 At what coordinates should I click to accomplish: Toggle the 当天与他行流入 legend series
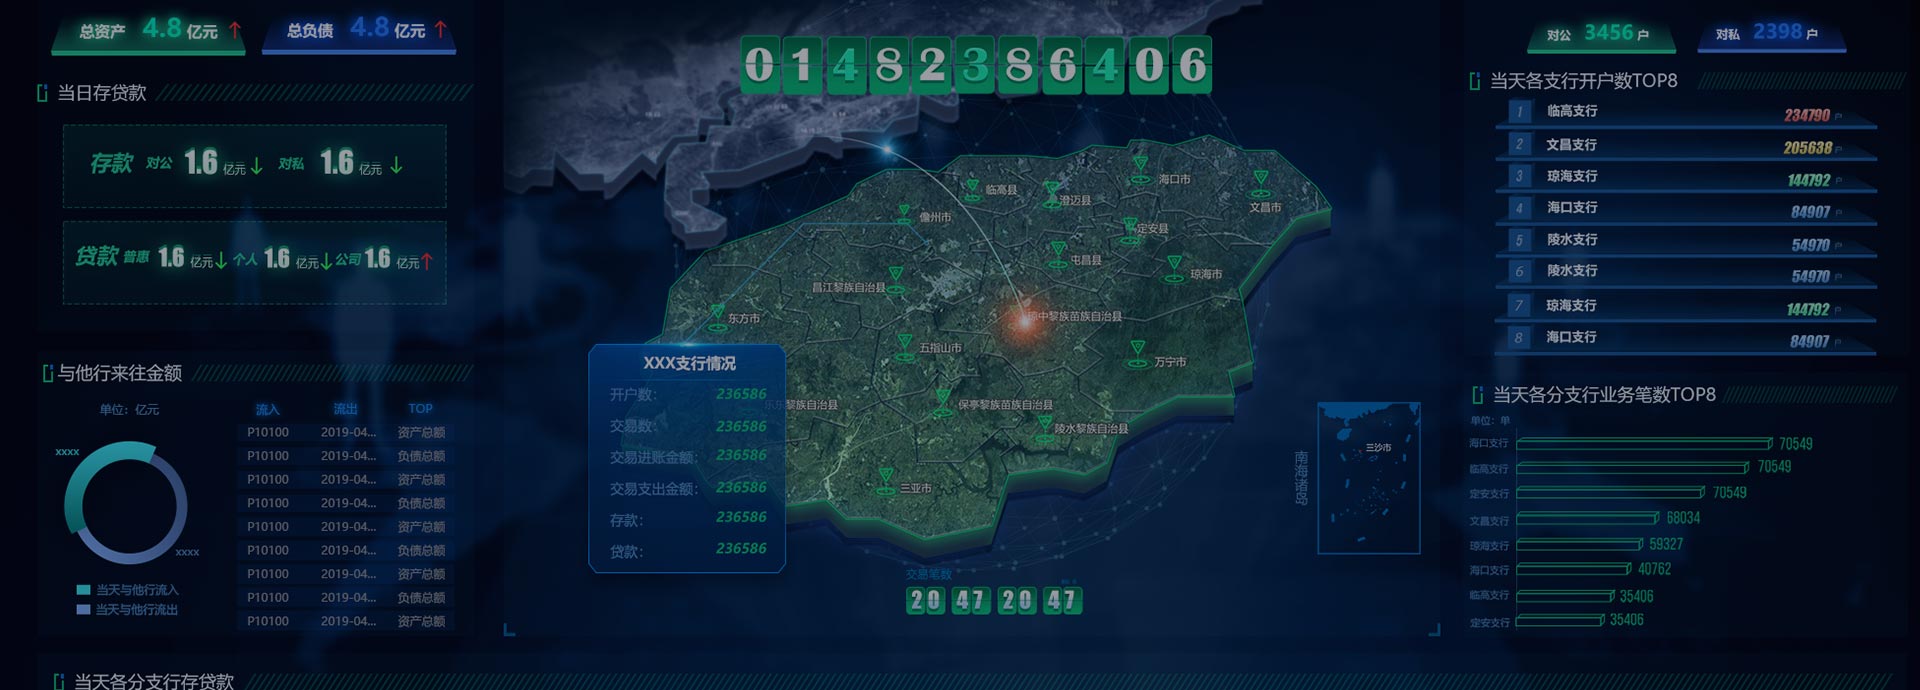pyautogui.click(x=137, y=590)
